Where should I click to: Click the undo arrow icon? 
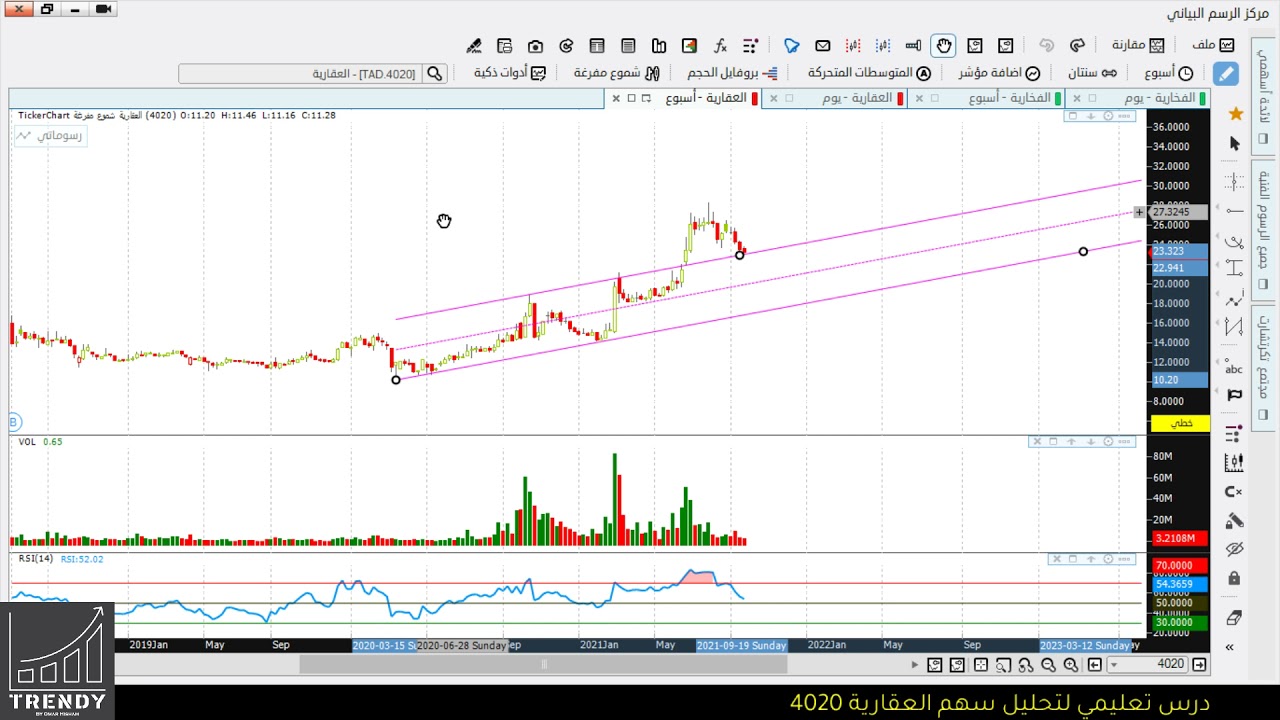pos(1047,45)
